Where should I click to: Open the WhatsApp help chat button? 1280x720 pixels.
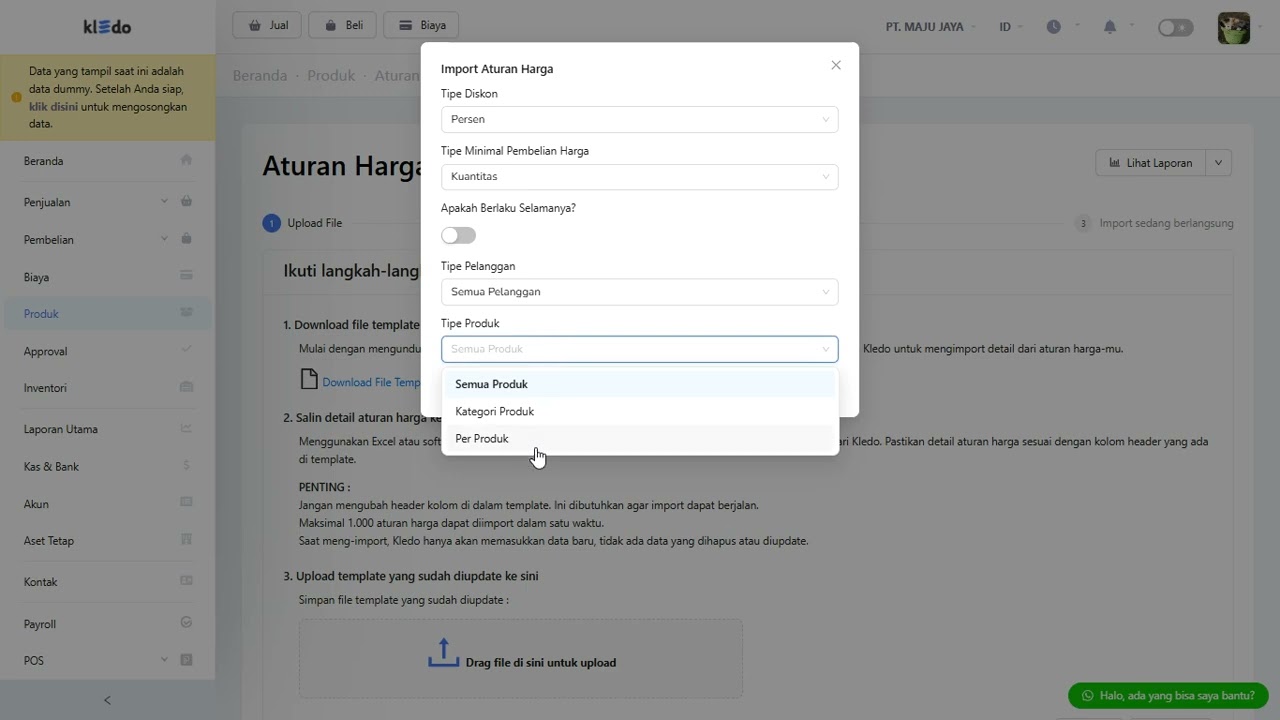(1168, 695)
